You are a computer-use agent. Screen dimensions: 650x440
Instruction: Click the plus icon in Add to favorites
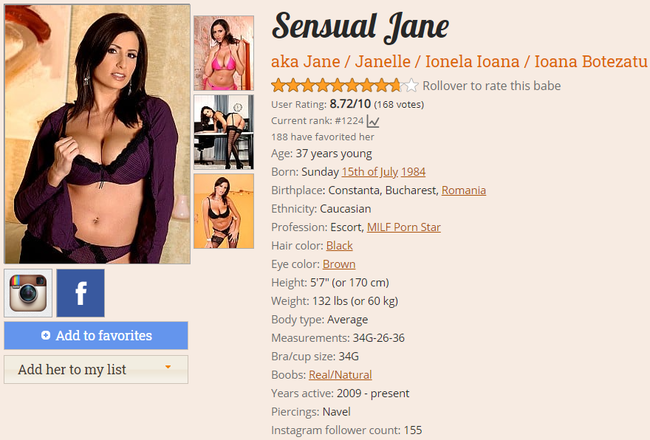(x=46, y=335)
